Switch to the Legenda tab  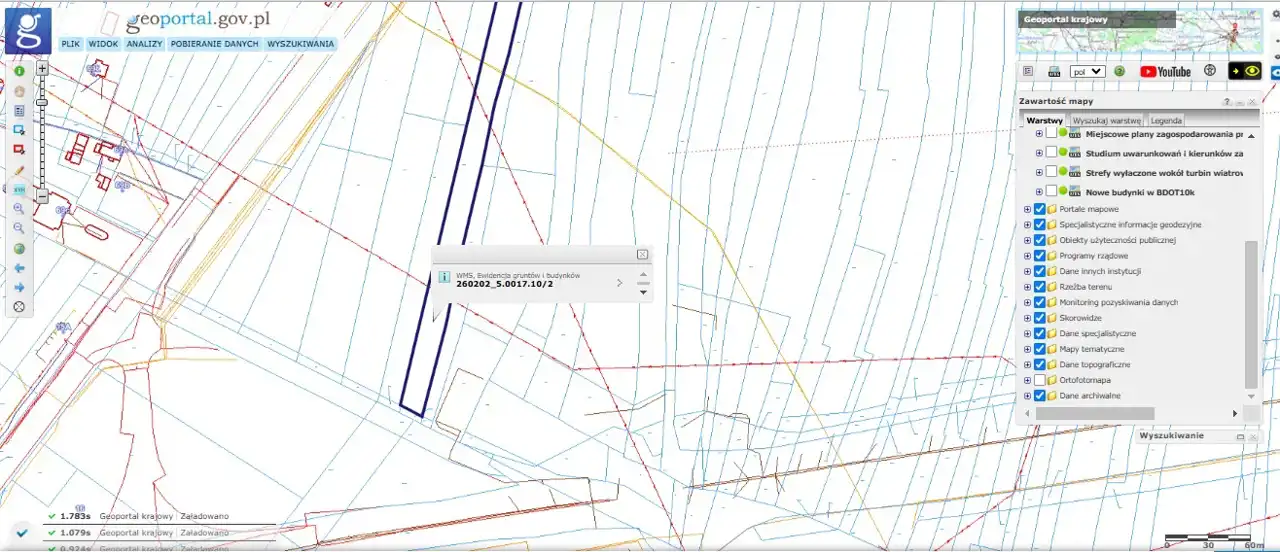click(x=1165, y=120)
